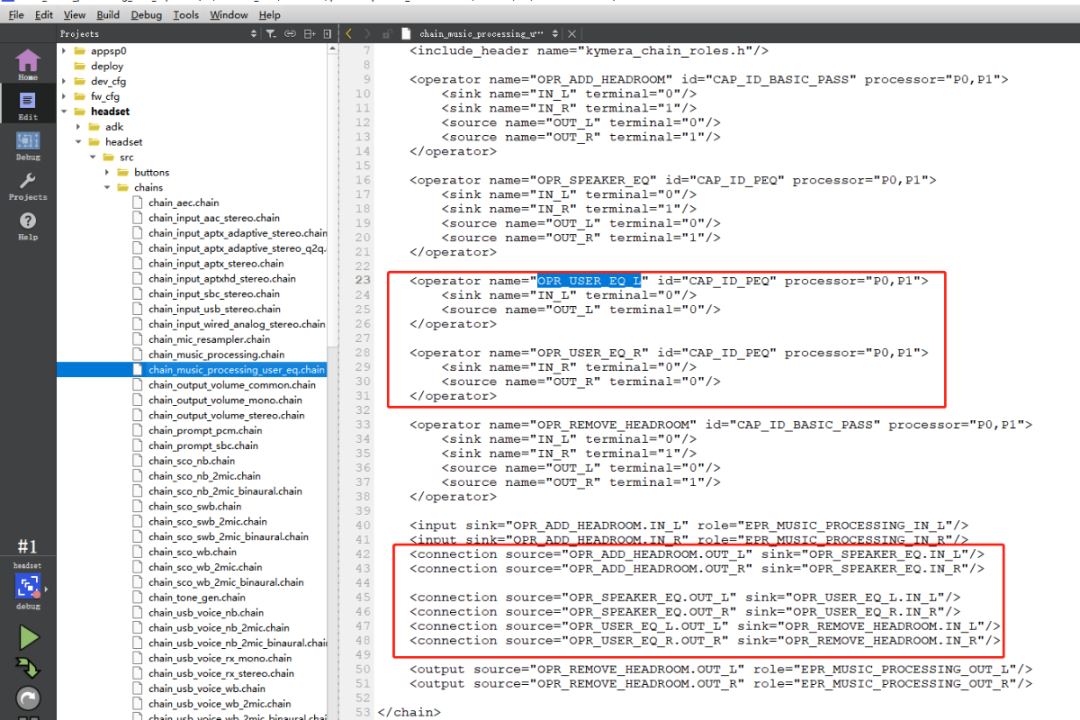Open chain_input_usb_stereo.chain file
This screenshot has width=1080, height=720.
click(x=214, y=309)
